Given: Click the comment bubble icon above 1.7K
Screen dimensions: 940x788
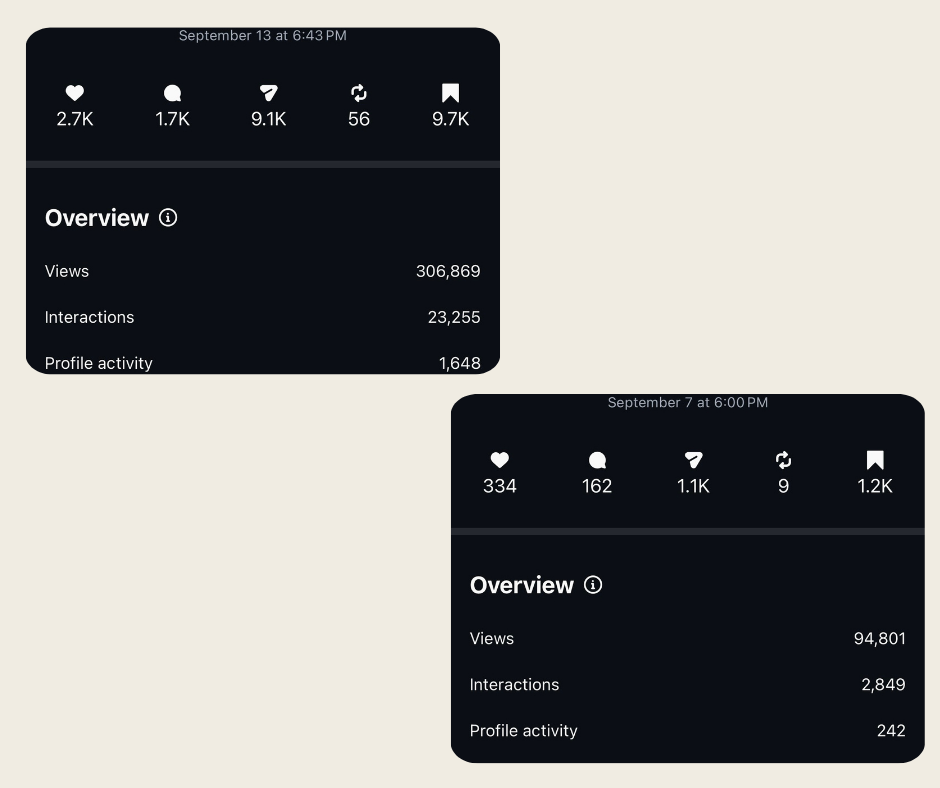Looking at the screenshot, I should [x=172, y=93].
